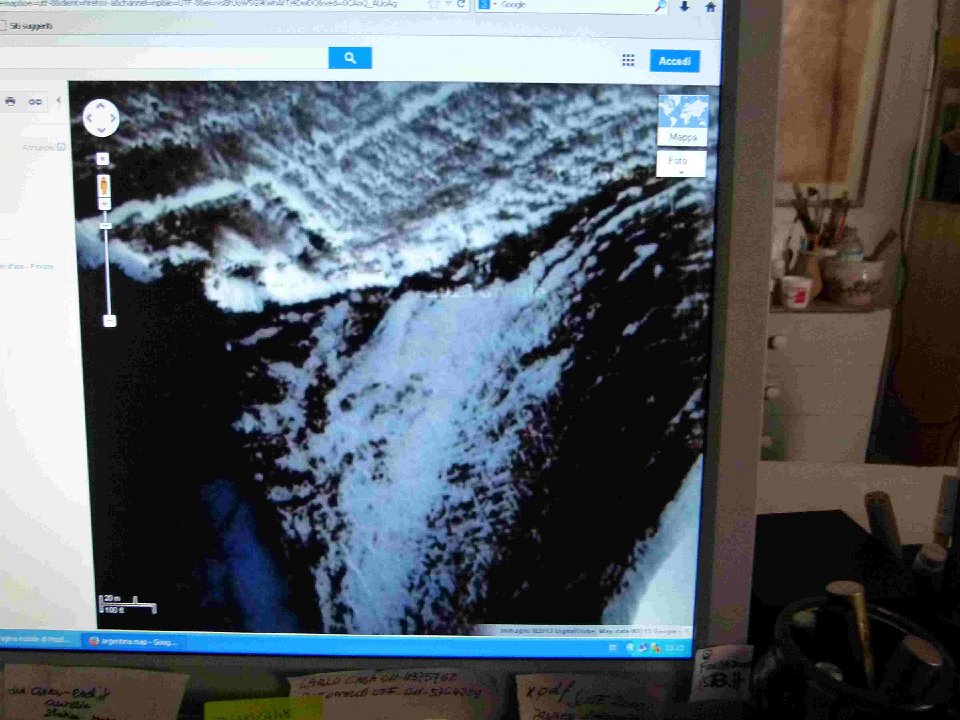The height and width of the screenshot is (720, 960).
Task: Open the browser downloads arrow
Action: (x=684, y=6)
